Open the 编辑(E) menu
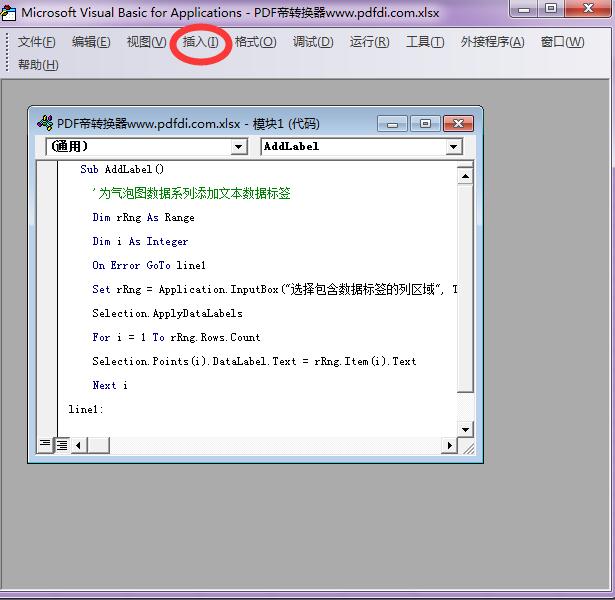 pyautogui.click(x=91, y=42)
